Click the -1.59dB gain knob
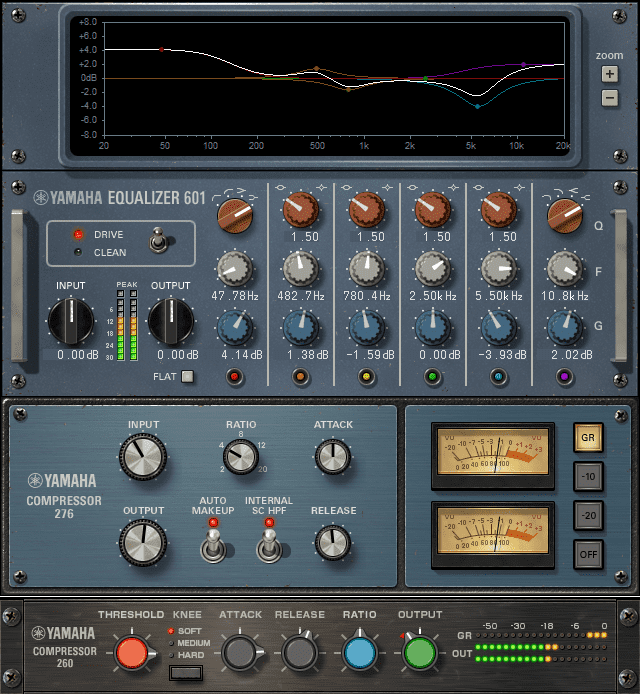The image size is (640, 694). [367, 328]
